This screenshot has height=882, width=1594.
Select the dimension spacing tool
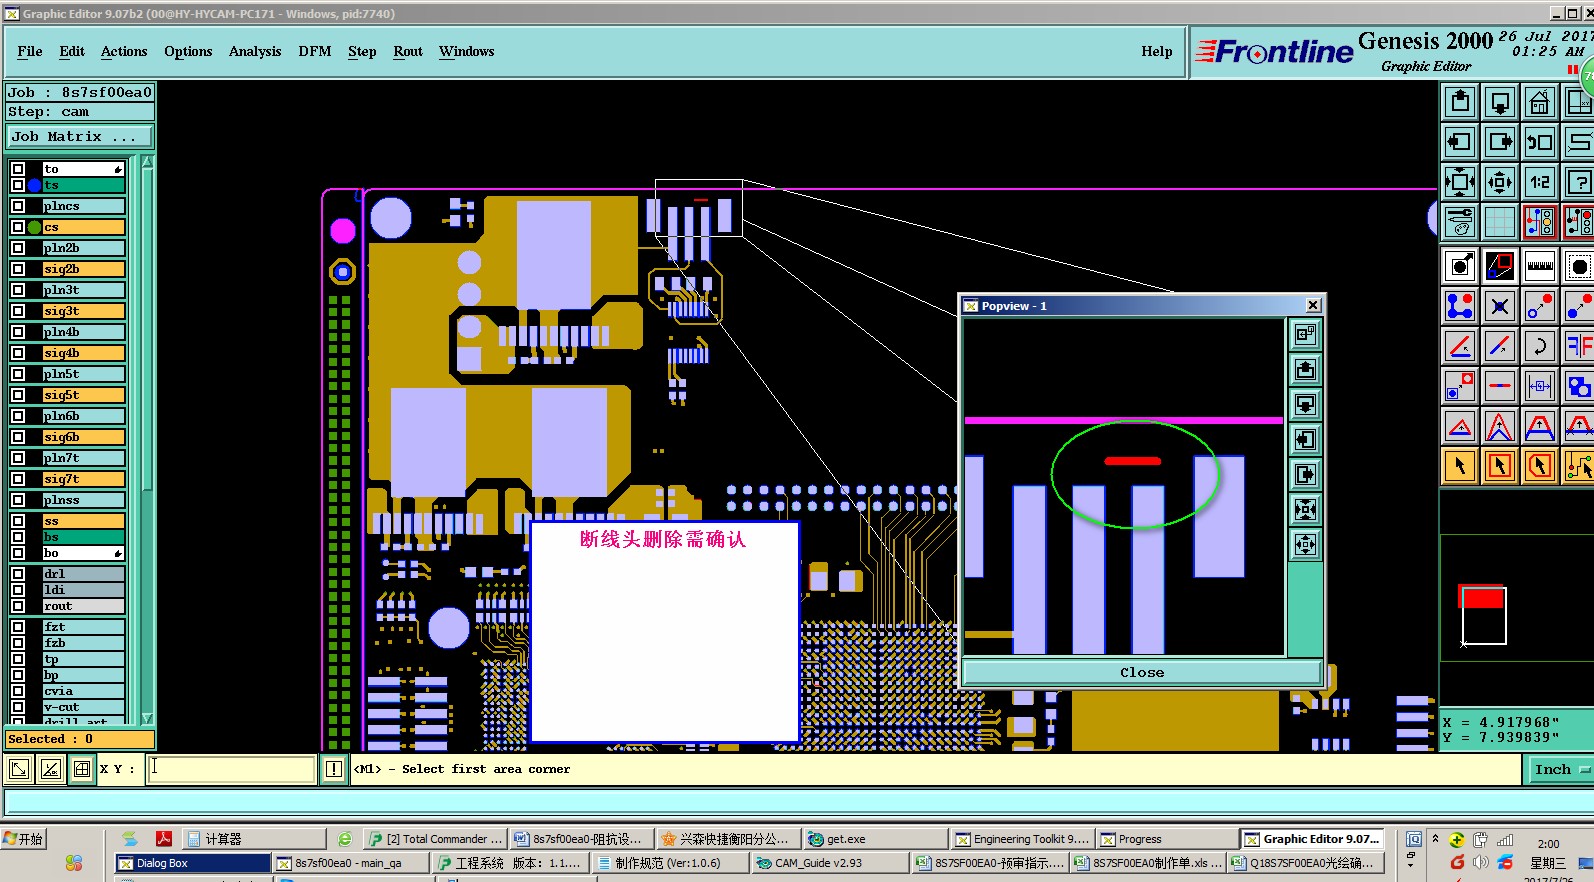click(1540, 386)
